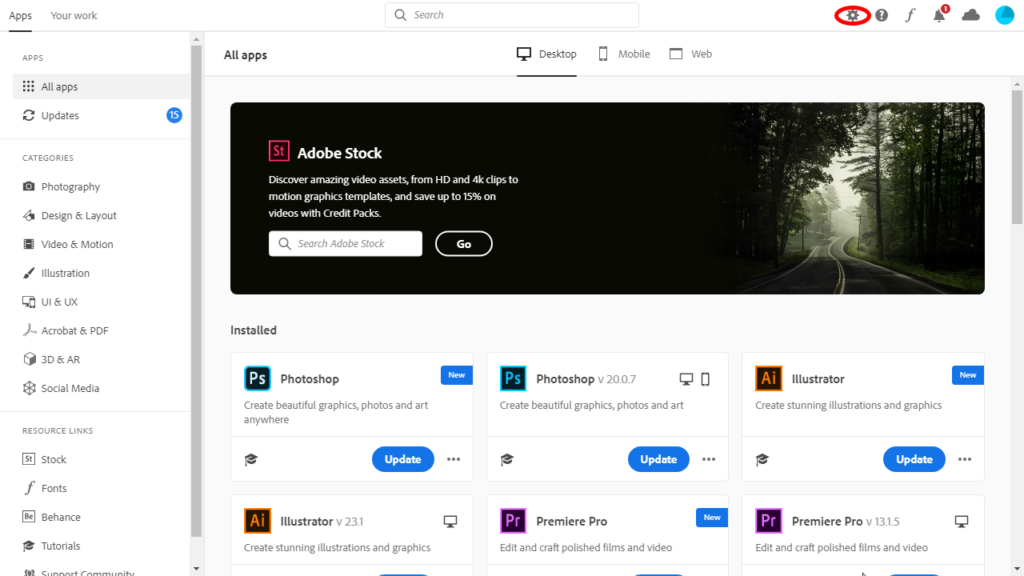Click the "All apps" page heading

click(246, 55)
